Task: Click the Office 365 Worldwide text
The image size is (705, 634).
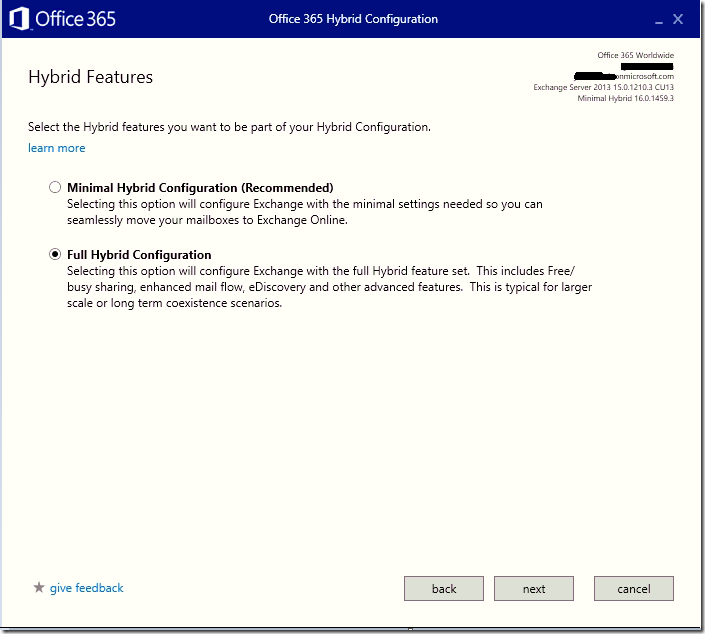Action: click(635, 55)
